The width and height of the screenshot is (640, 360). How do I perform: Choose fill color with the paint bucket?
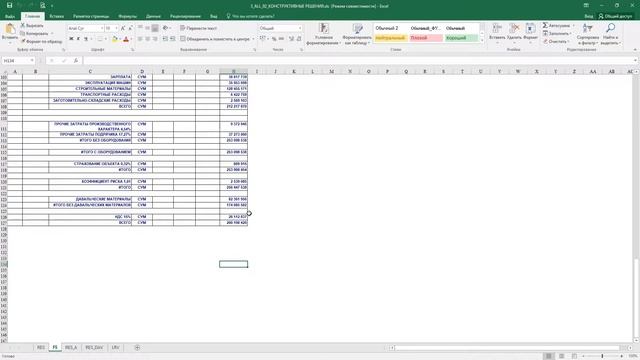[x=115, y=39]
